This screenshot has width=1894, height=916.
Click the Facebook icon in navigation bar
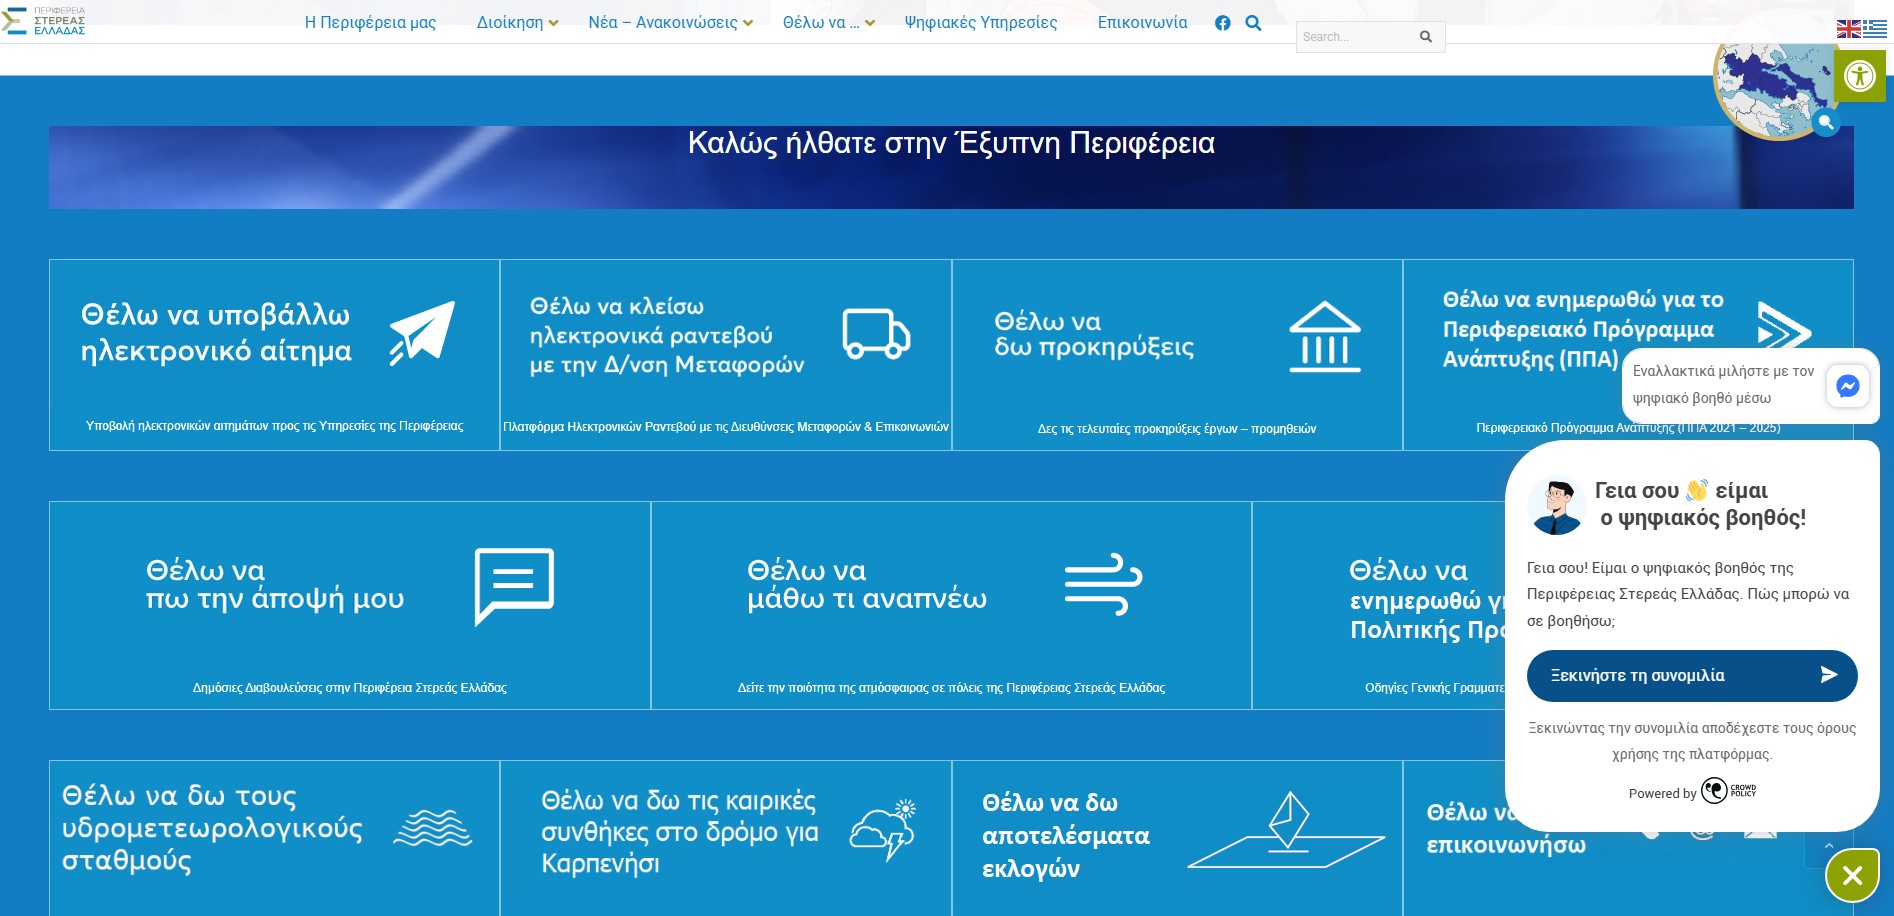click(1222, 23)
